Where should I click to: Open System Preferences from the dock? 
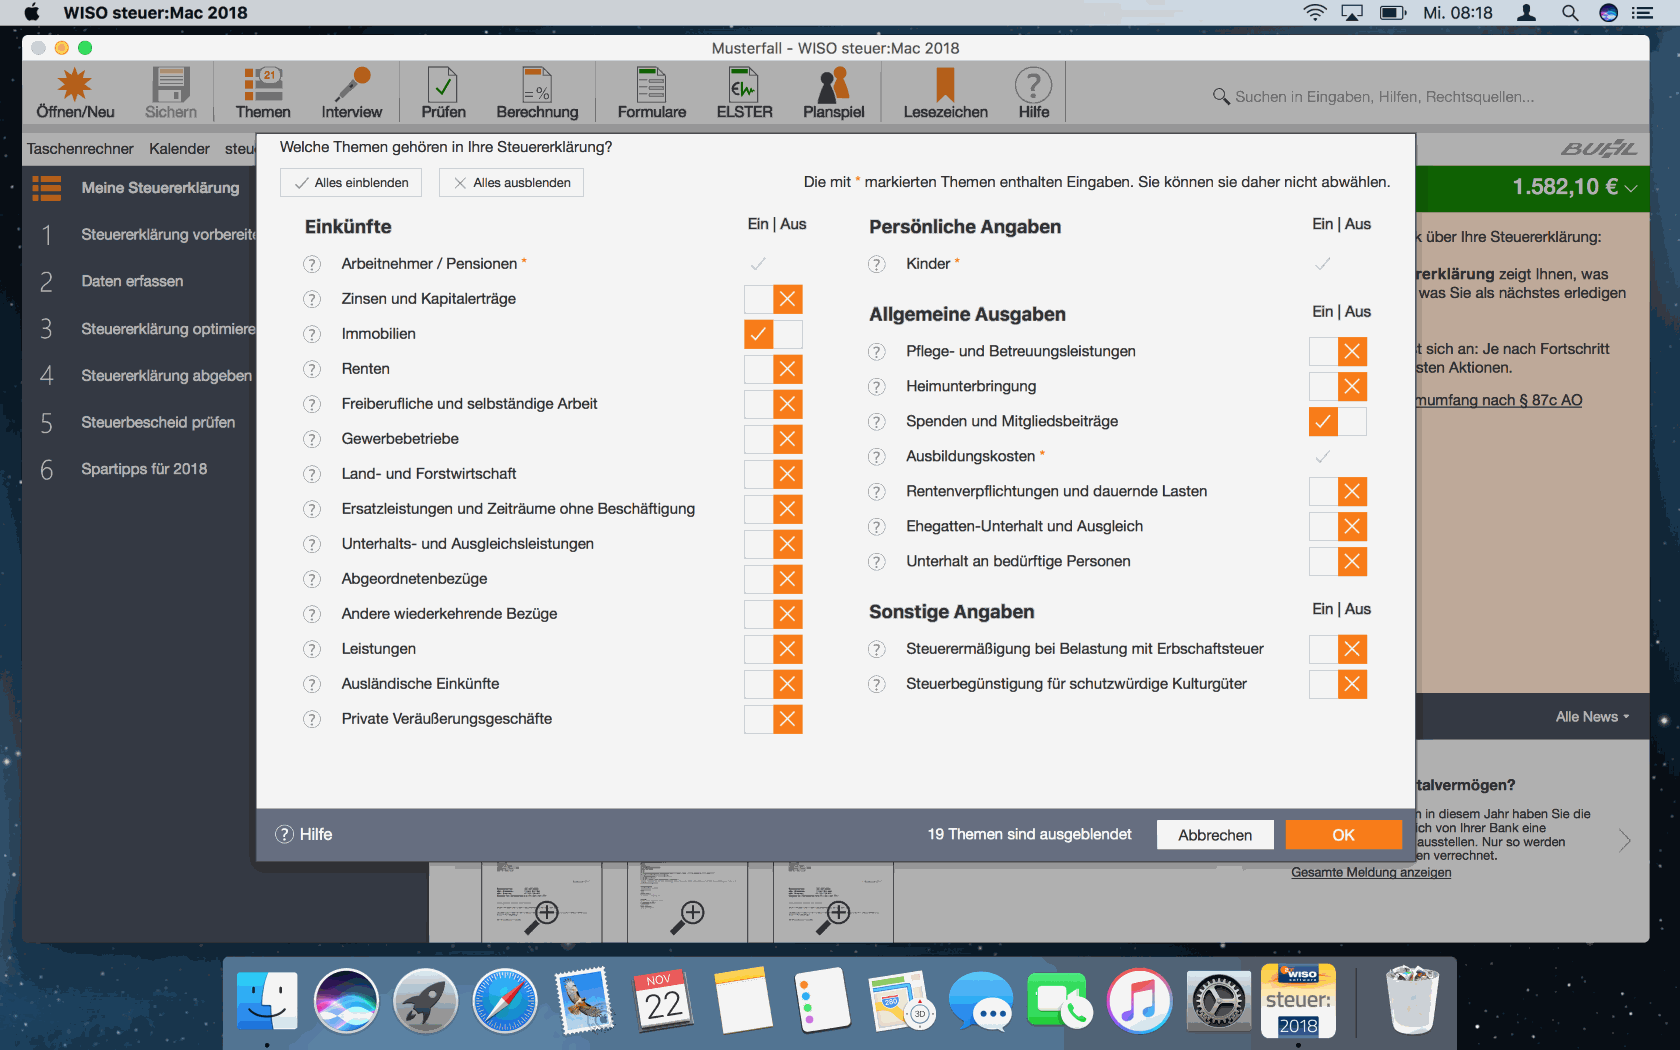pos(1219,1001)
